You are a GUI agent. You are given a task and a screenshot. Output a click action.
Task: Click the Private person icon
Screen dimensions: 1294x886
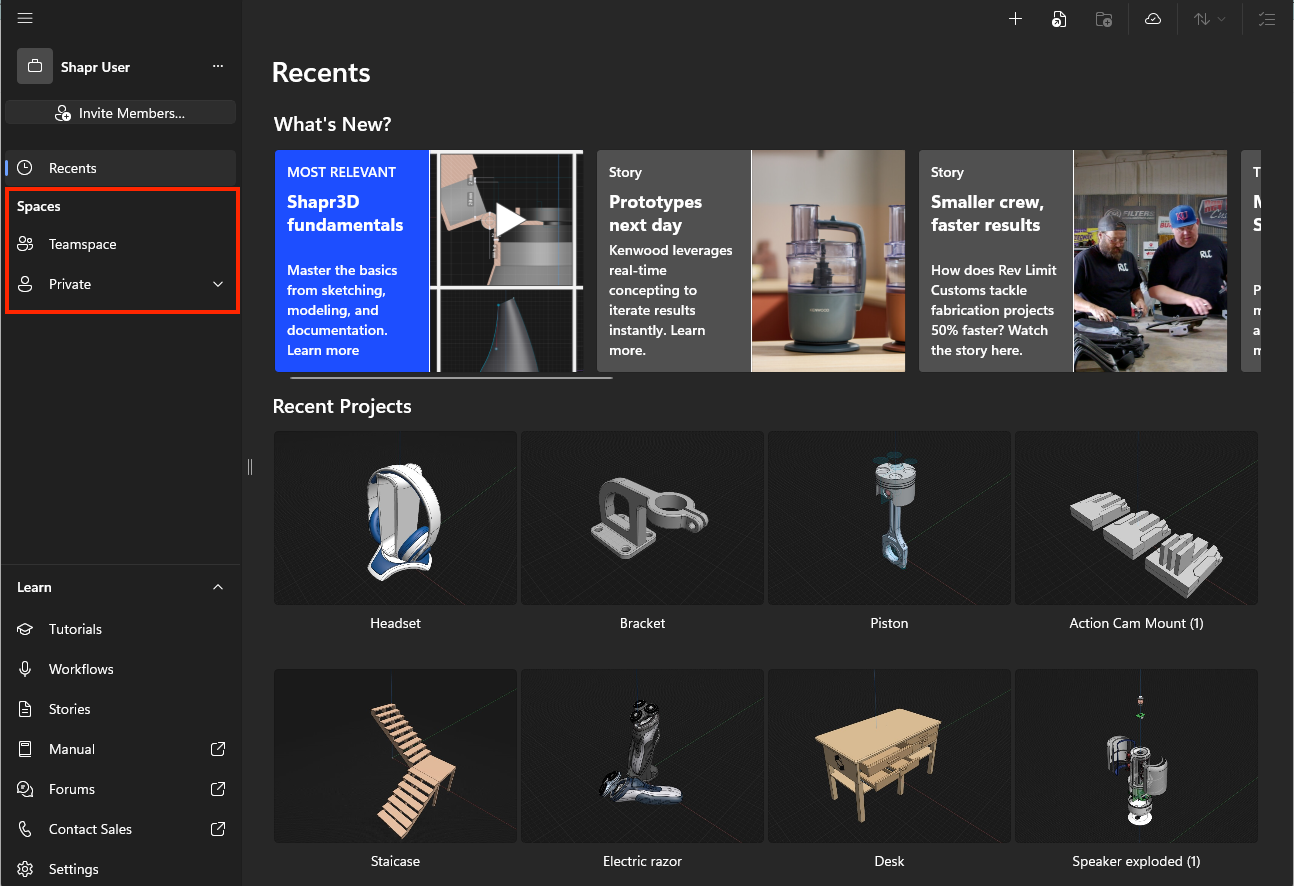[x=26, y=284]
